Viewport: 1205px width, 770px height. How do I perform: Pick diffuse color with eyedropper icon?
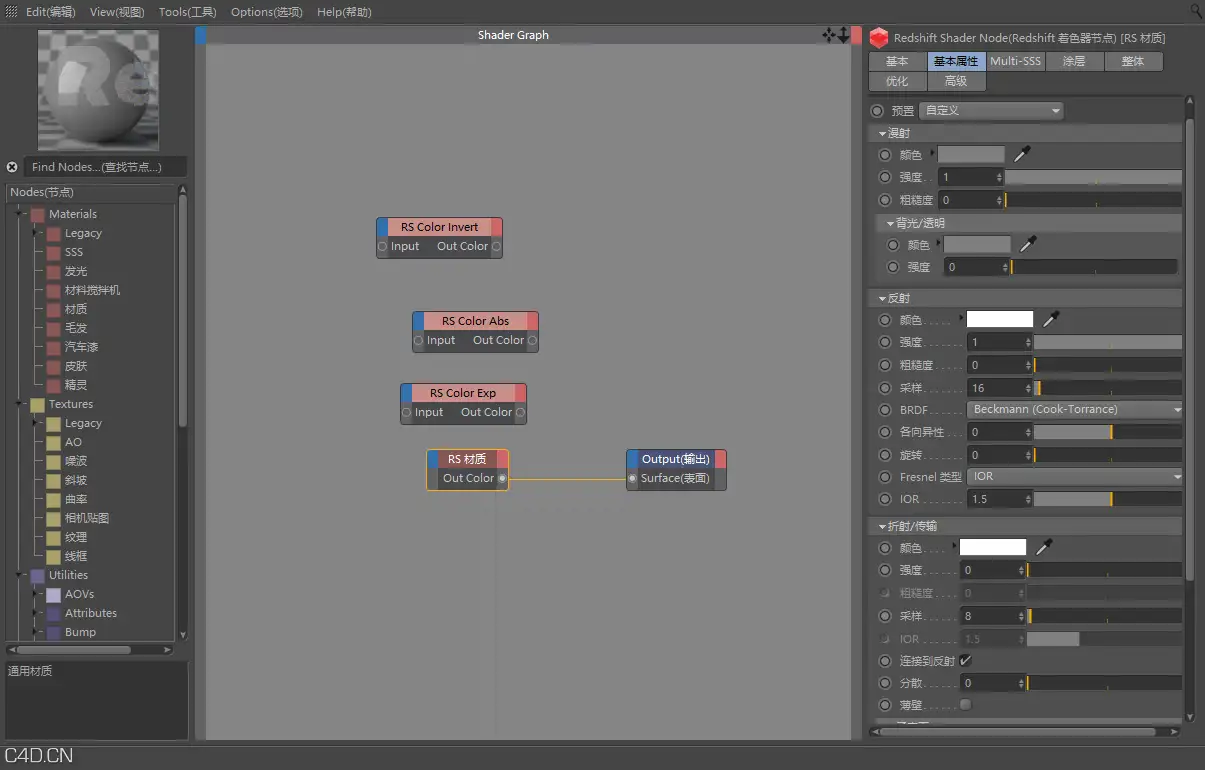pyautogui.click(x=1022, y=155)
